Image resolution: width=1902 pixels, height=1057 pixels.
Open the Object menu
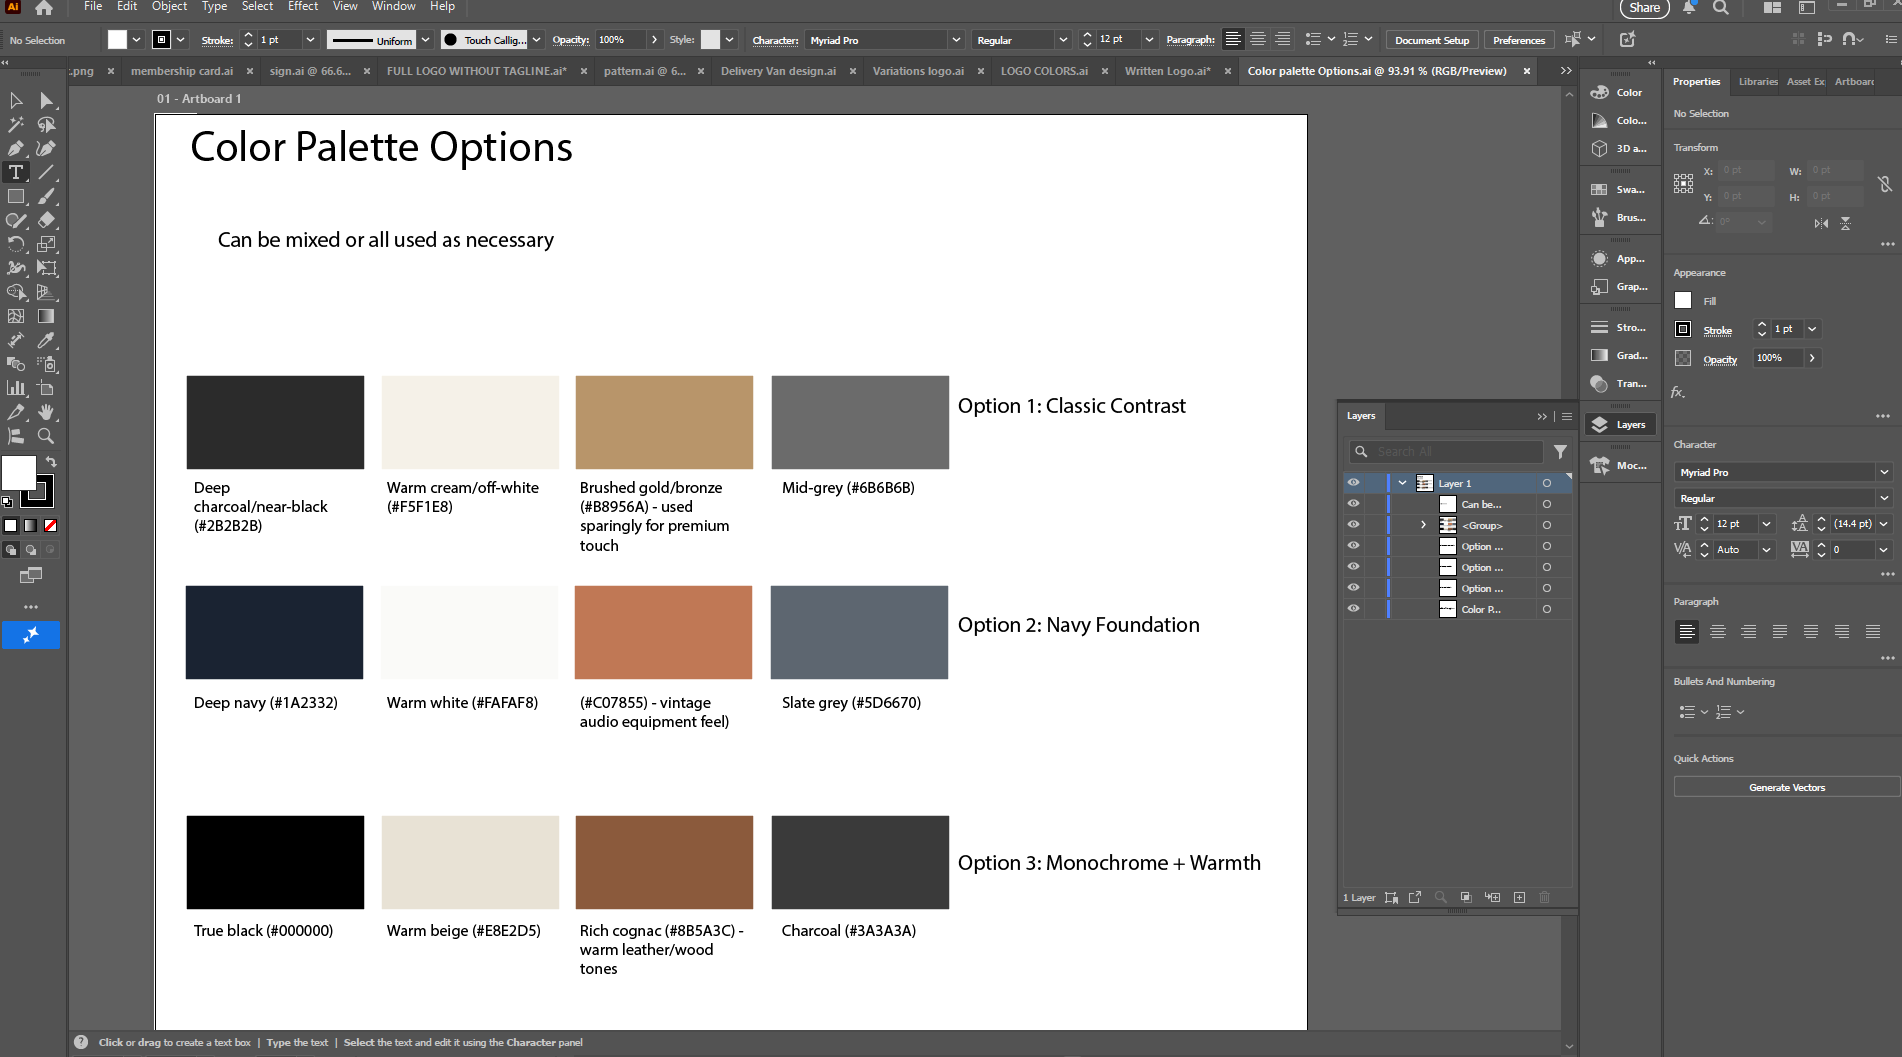169,6
